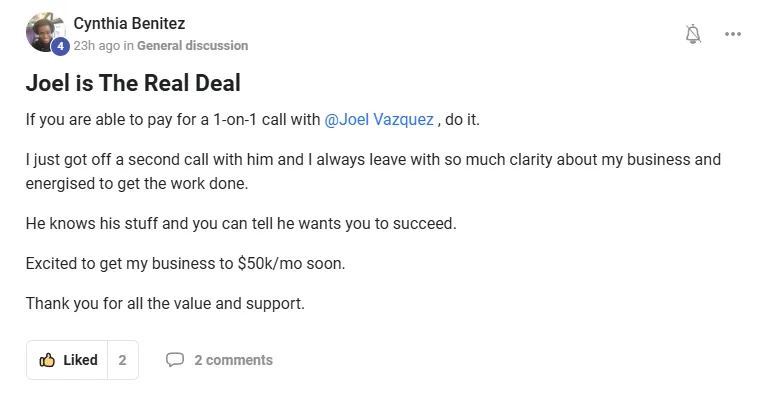
Task: Click the speech bubble comments icon
Action: pos(174,360)
